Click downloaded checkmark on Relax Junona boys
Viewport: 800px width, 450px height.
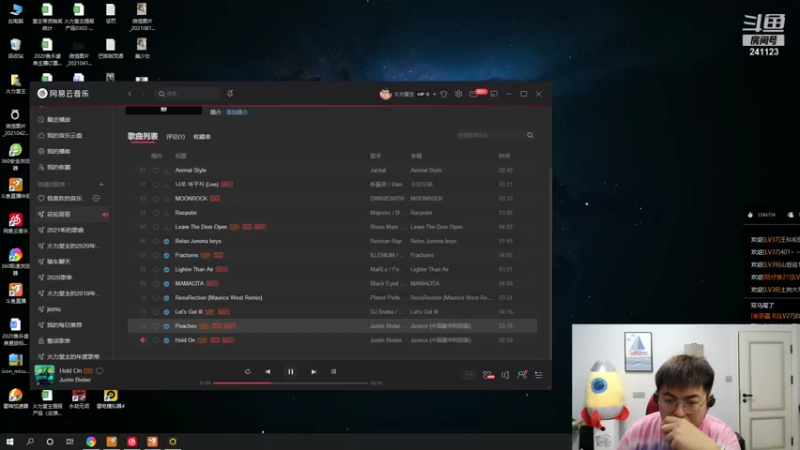click(x=166, y=241)
